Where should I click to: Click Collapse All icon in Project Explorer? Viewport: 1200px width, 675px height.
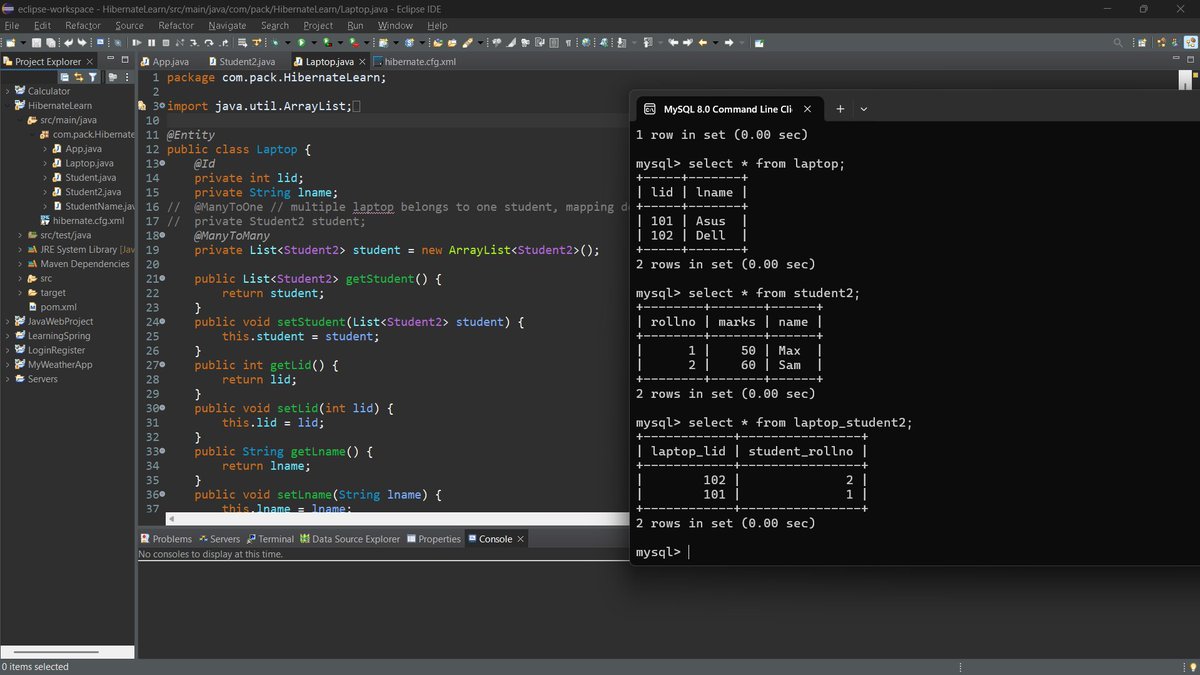pos(65,77)
